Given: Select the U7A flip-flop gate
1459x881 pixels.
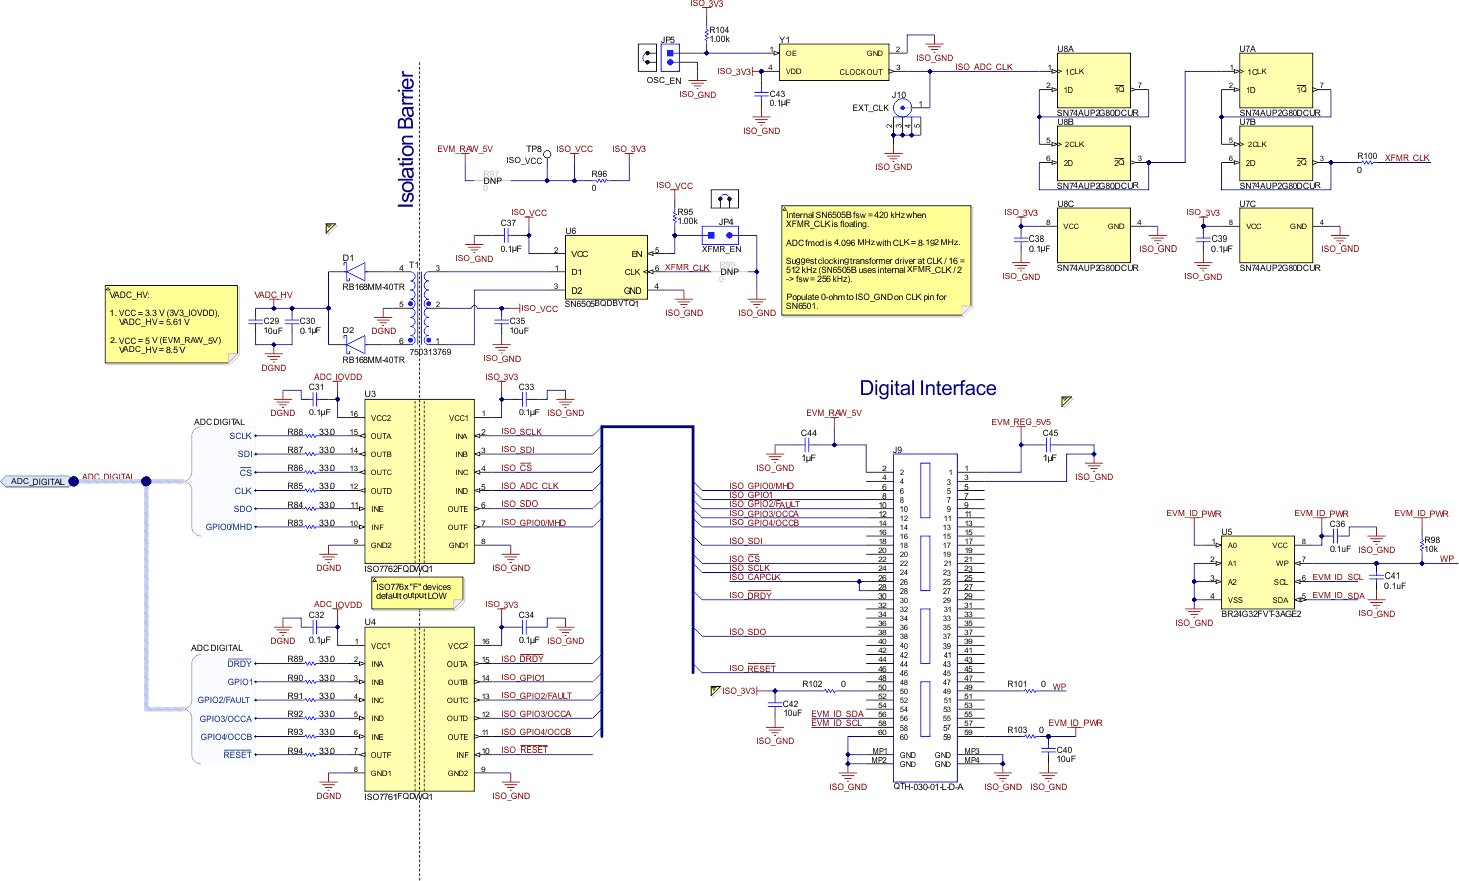Looking at the screenshot, I should pos(1276,81).
